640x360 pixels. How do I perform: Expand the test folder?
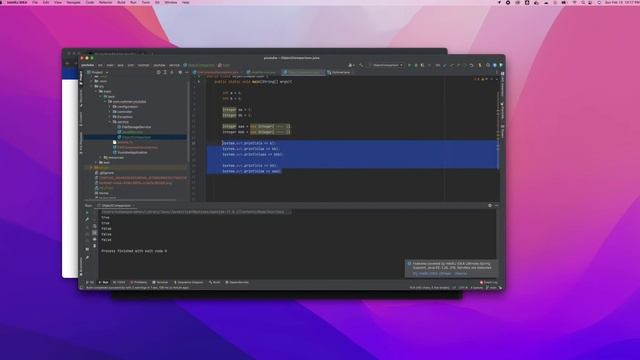(96, 162)
